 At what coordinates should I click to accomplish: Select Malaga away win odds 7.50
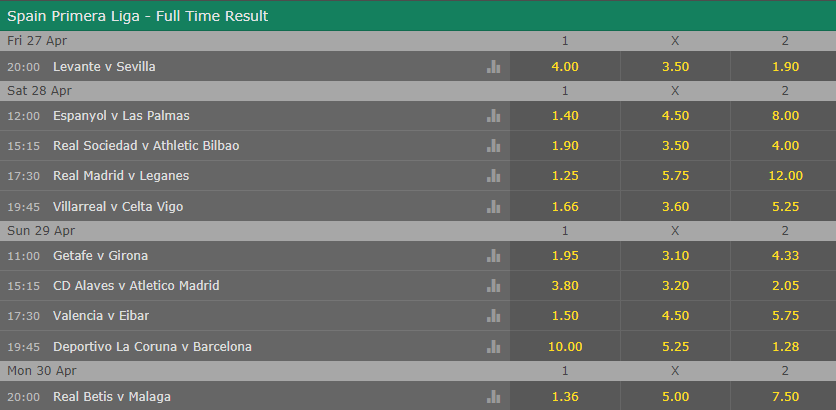785,396
